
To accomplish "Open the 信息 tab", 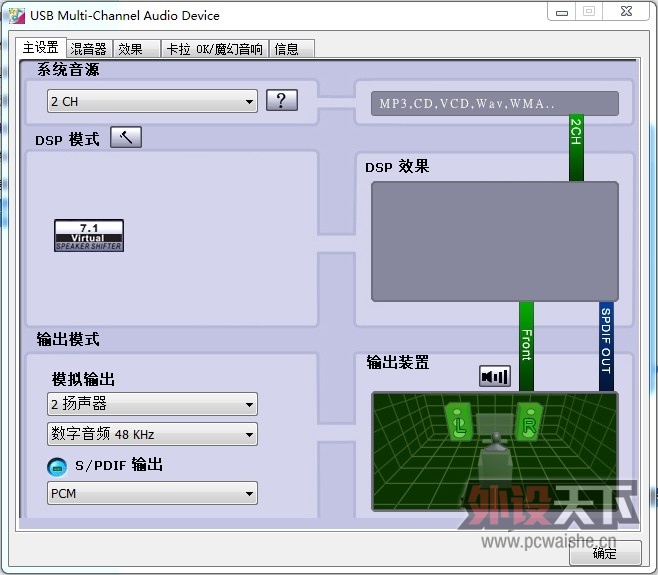I will pyautogui.click(x=292, y=49).
